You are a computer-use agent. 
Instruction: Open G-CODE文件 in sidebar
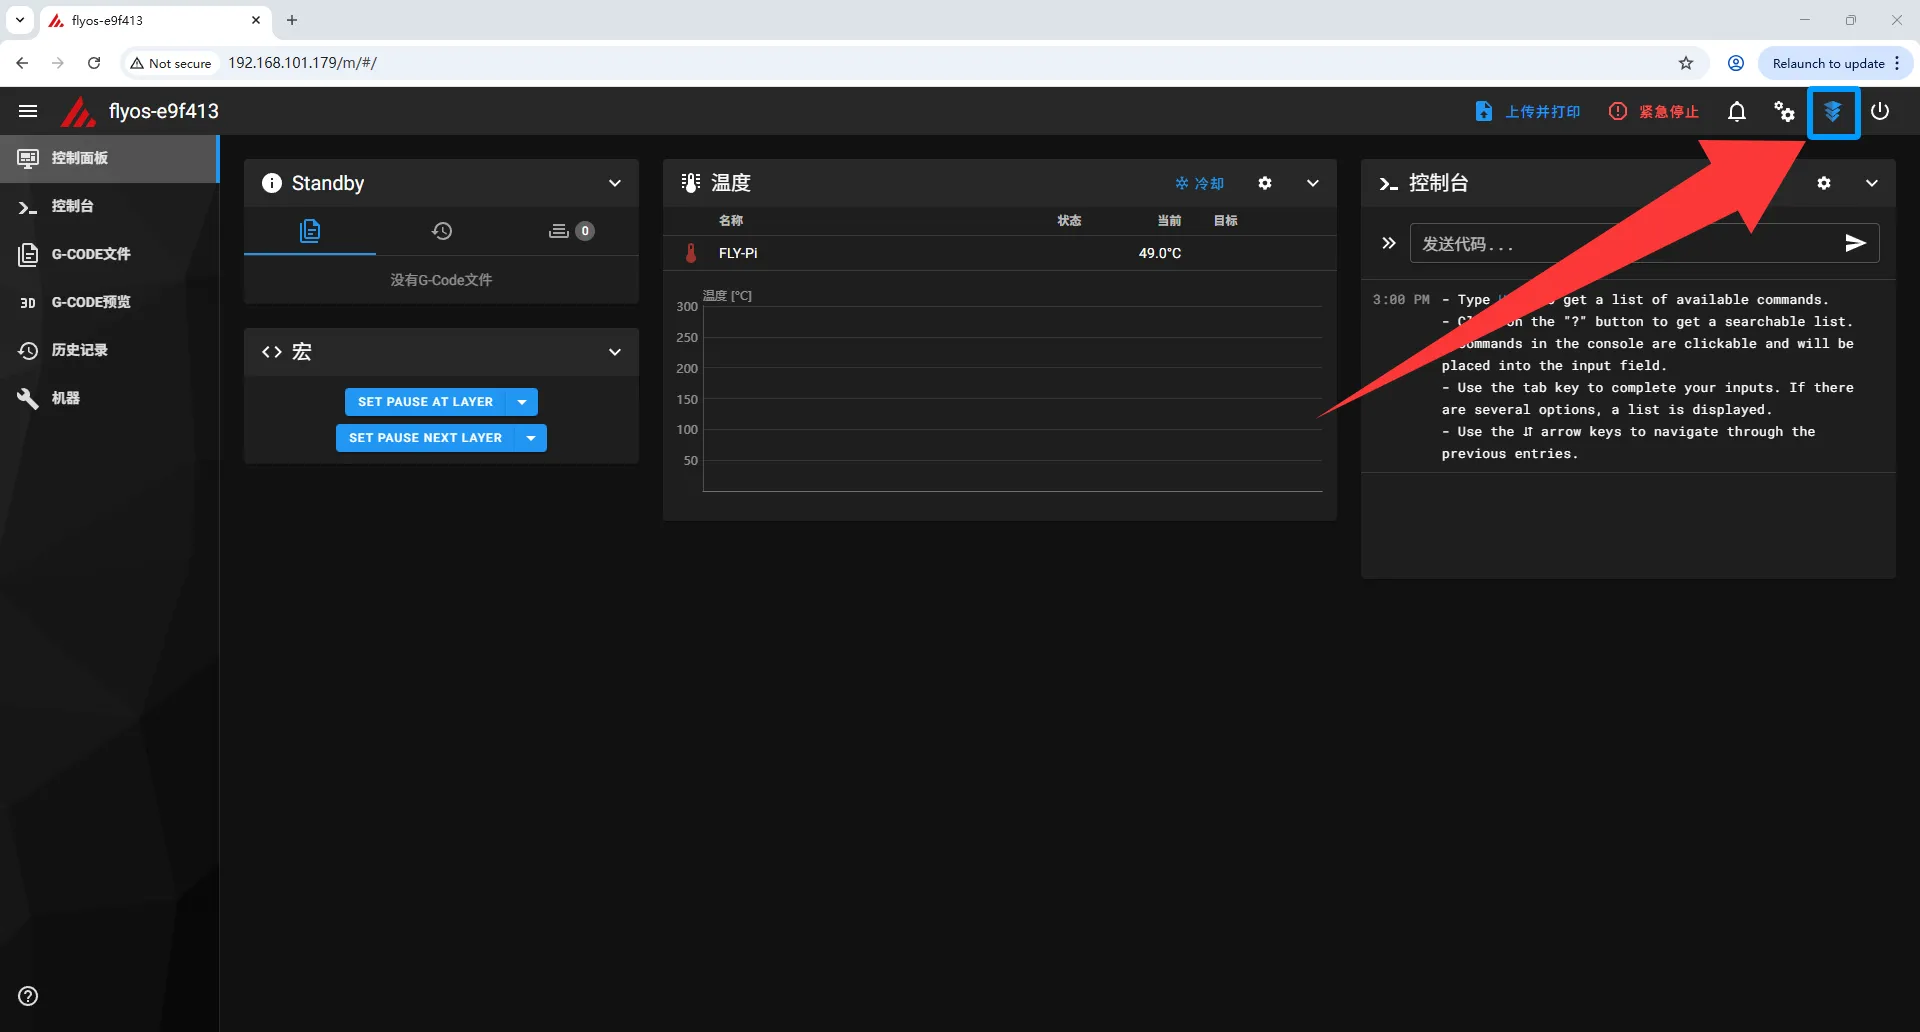[x=91, y=254]
